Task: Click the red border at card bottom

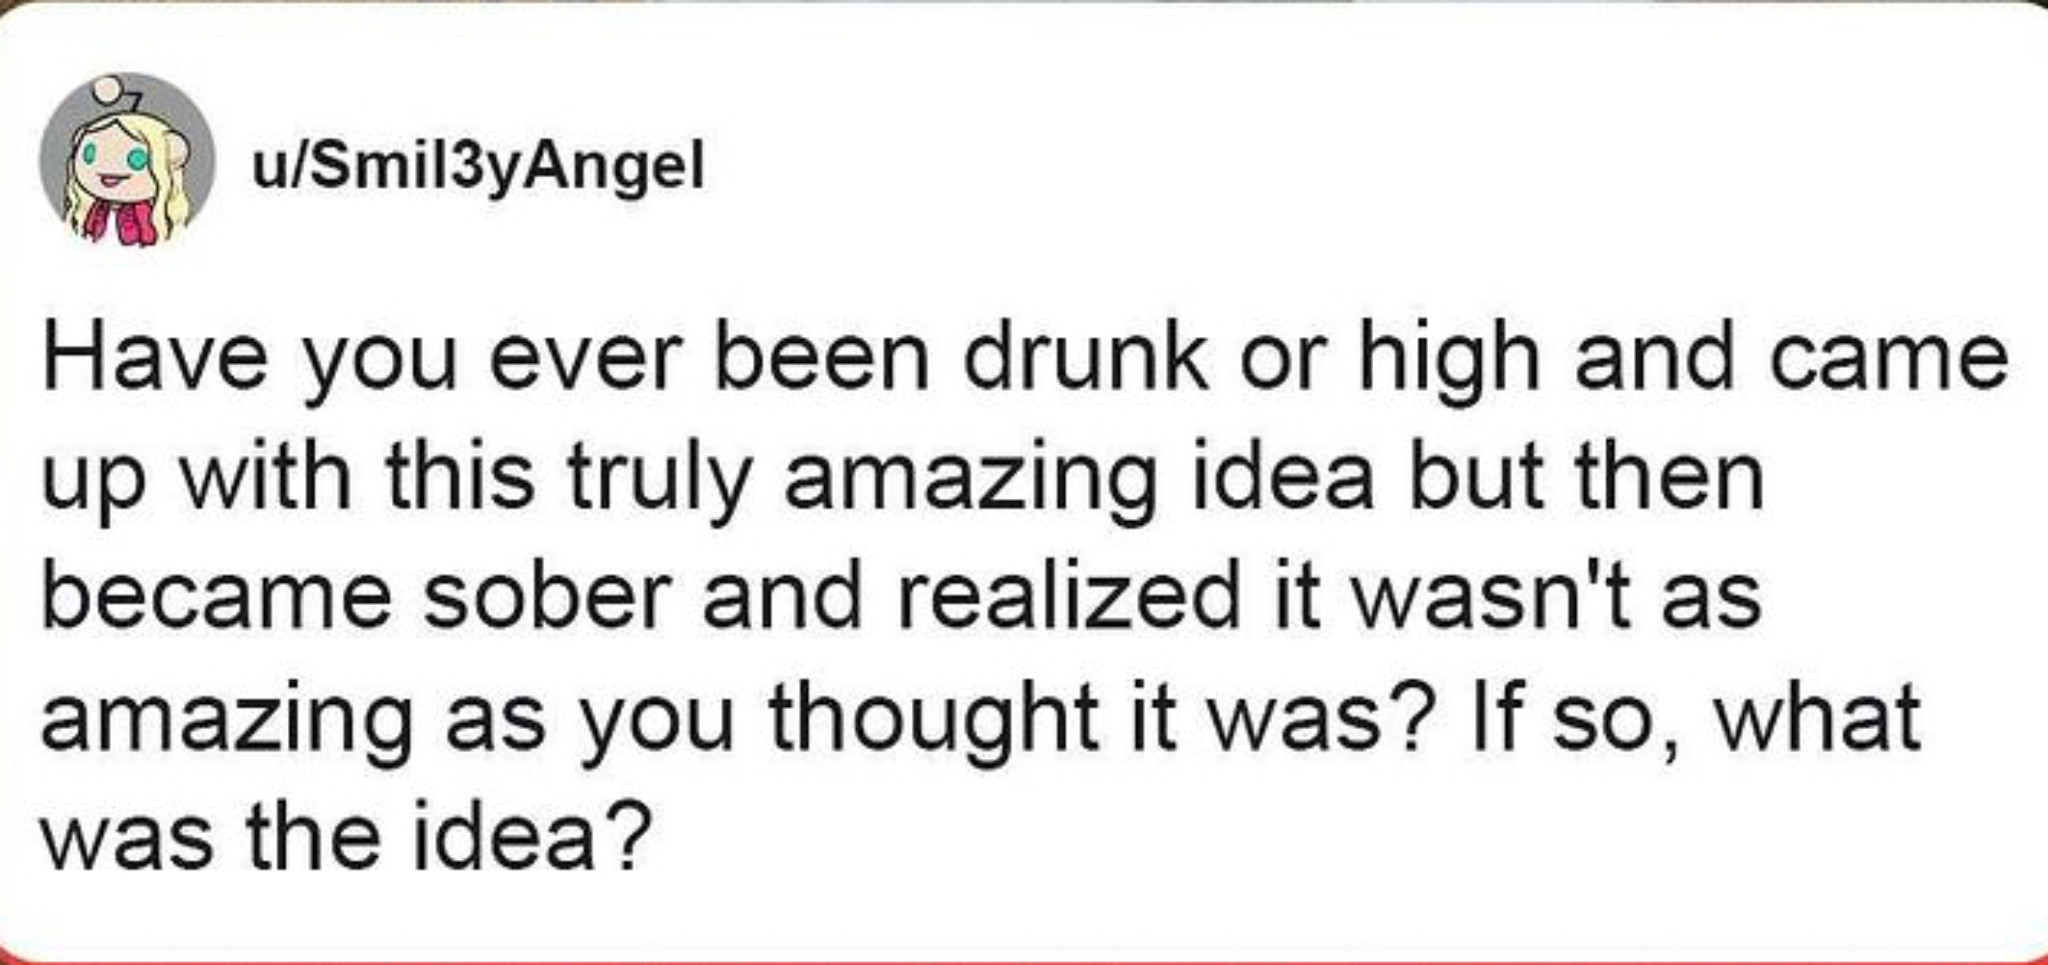Action: click(x=1024, y=961)
